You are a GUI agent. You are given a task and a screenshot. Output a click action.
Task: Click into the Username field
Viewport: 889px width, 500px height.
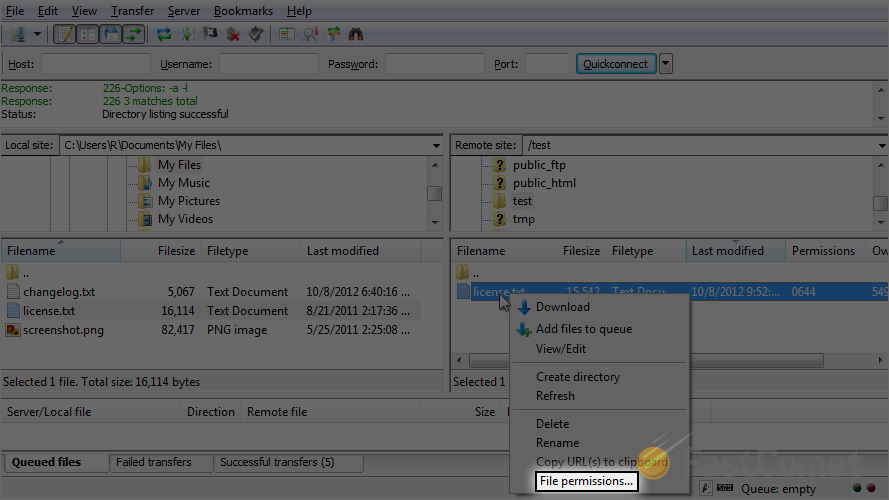[269, 63]
